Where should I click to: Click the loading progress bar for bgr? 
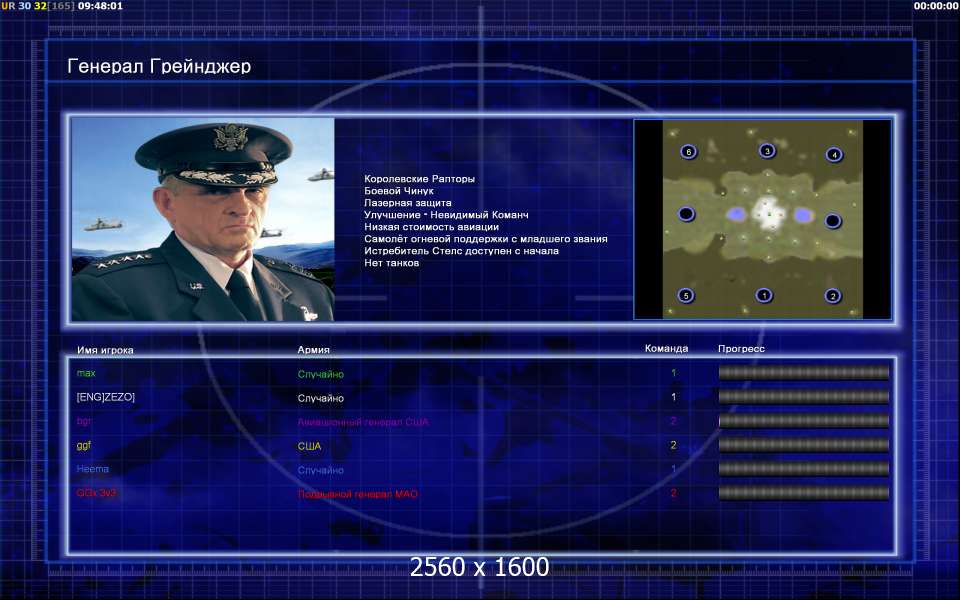pos(803,421)
